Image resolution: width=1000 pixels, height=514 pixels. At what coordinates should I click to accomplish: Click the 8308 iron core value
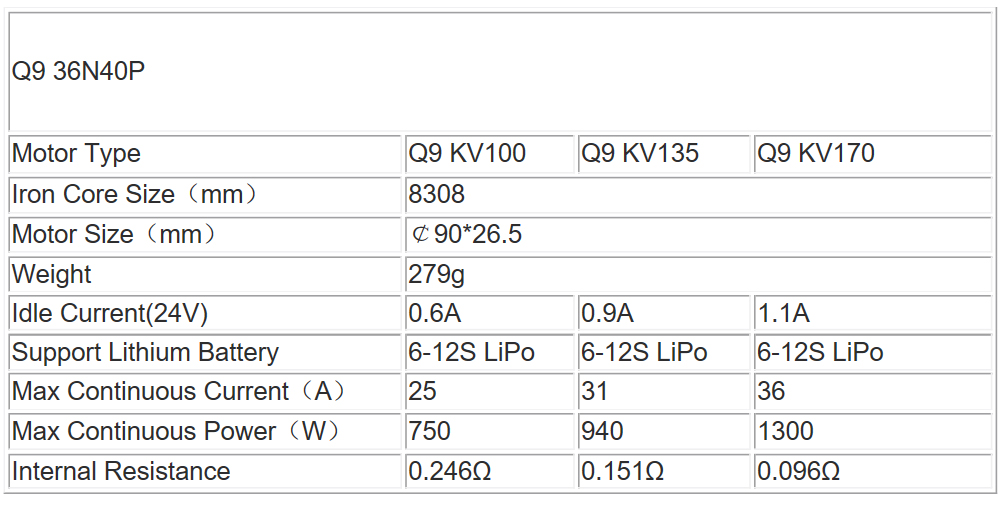click(437, 194)
